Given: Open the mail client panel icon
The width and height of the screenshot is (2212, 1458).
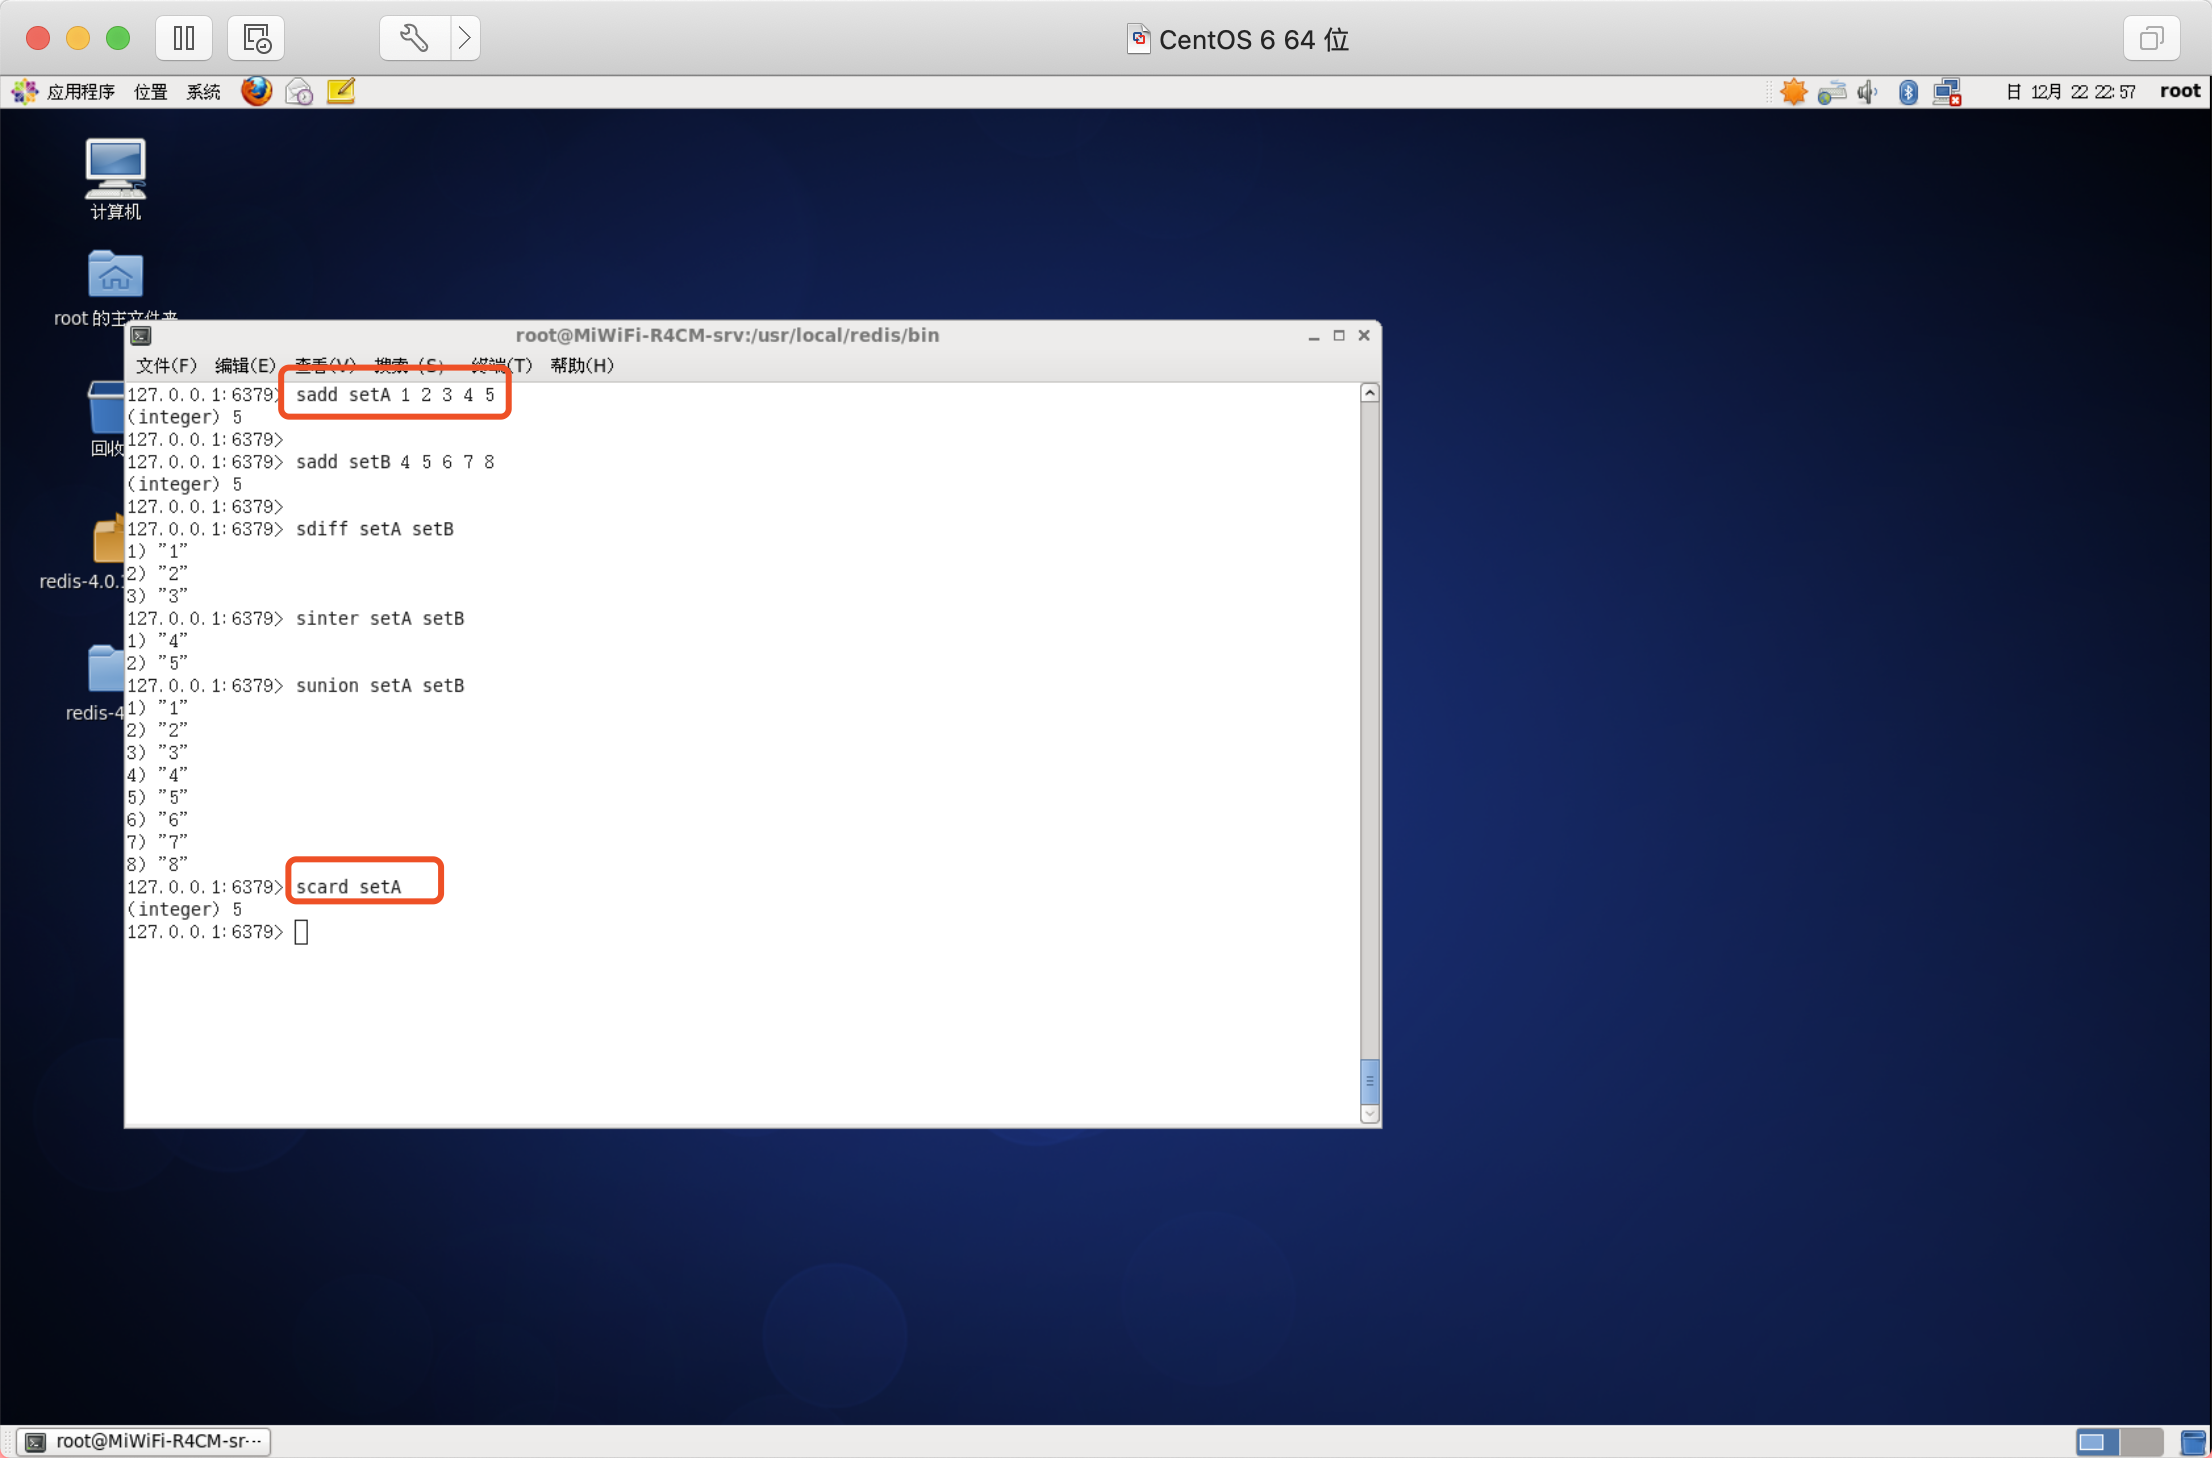Looking at the screenshot, I should pos(299,92).
